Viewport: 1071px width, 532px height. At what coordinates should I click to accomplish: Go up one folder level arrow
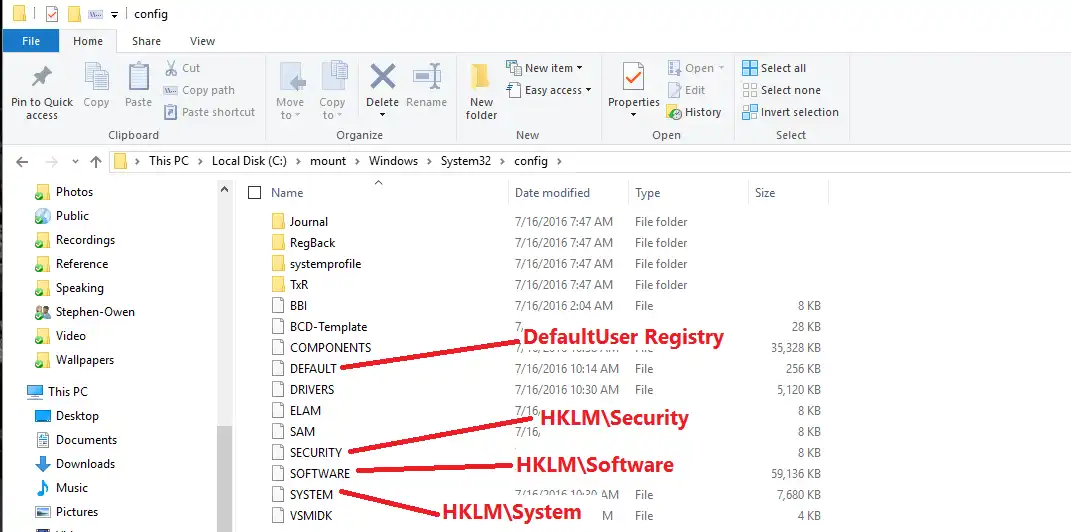[96, 162]
